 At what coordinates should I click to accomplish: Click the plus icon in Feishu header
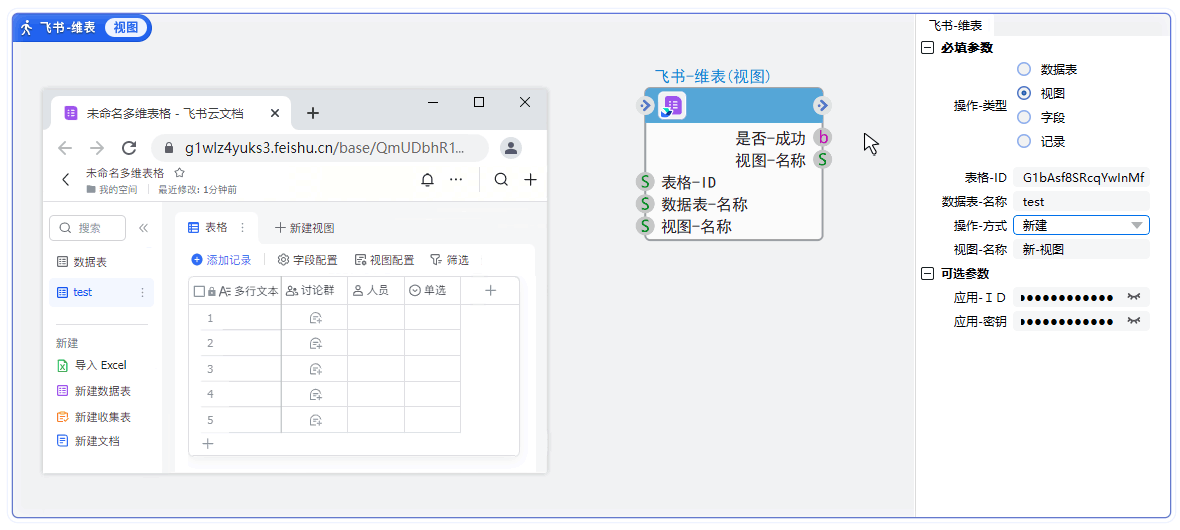click(531, 180)
